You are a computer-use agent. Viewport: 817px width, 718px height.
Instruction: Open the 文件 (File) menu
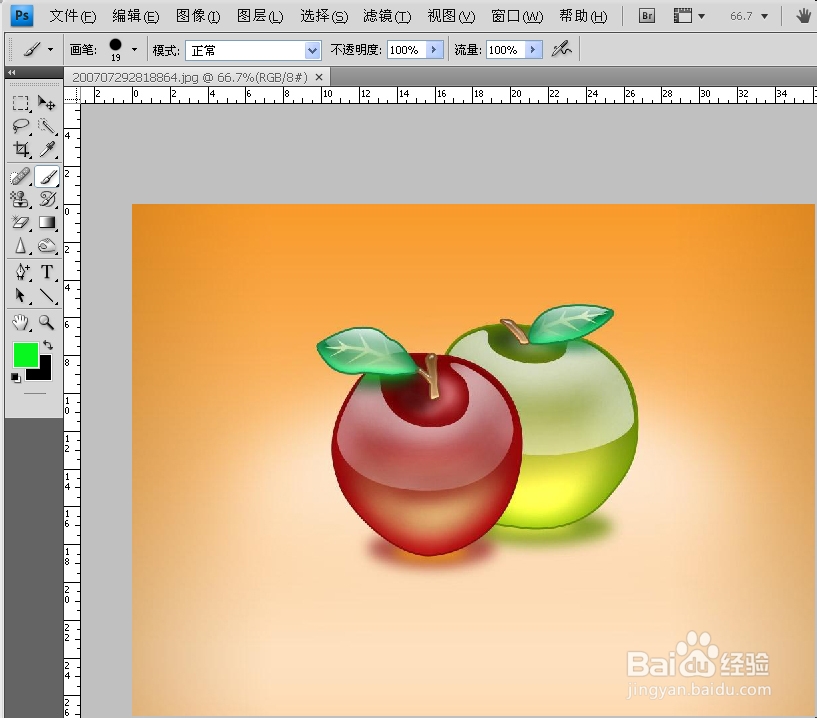72,17
